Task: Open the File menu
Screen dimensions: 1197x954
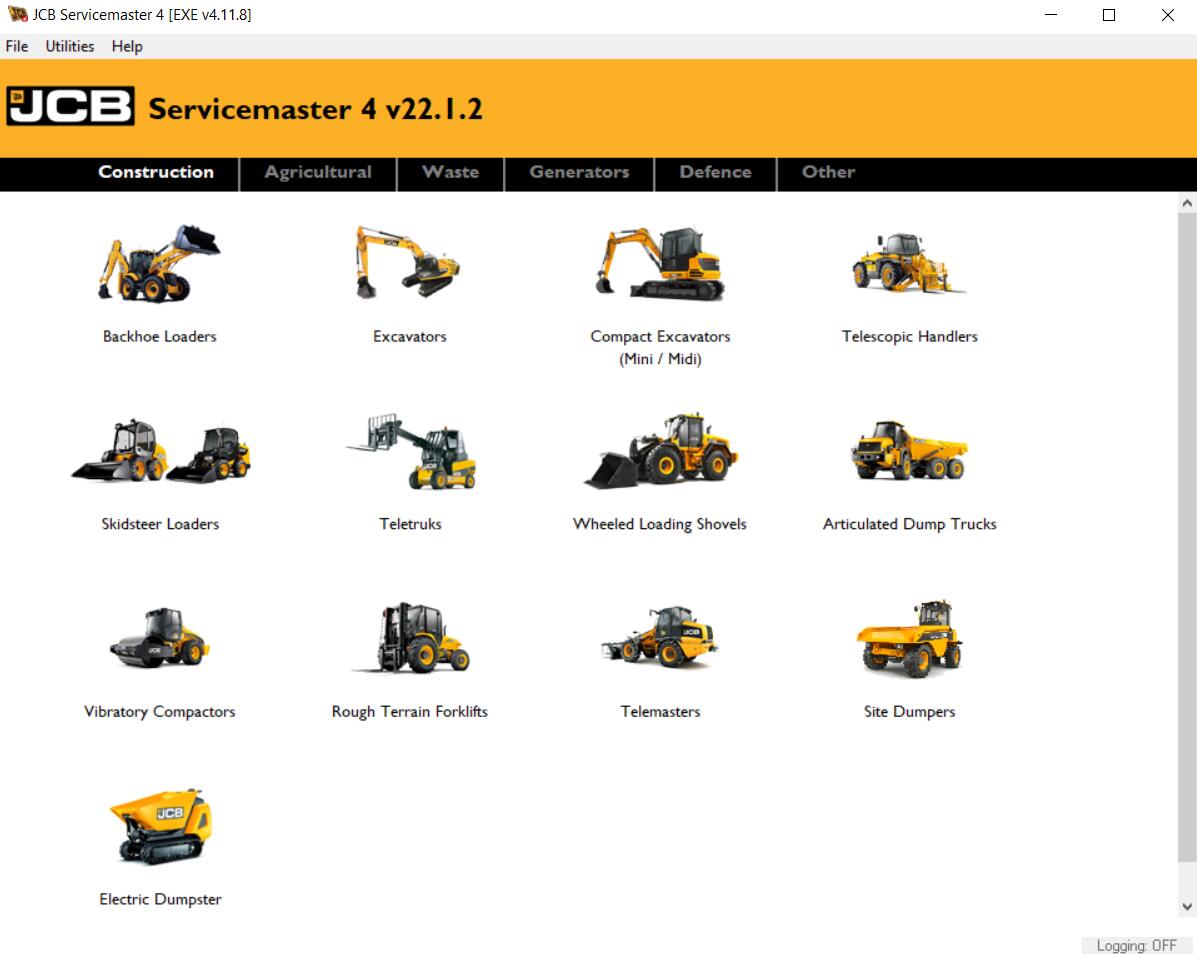Action: tap(16, 46)
